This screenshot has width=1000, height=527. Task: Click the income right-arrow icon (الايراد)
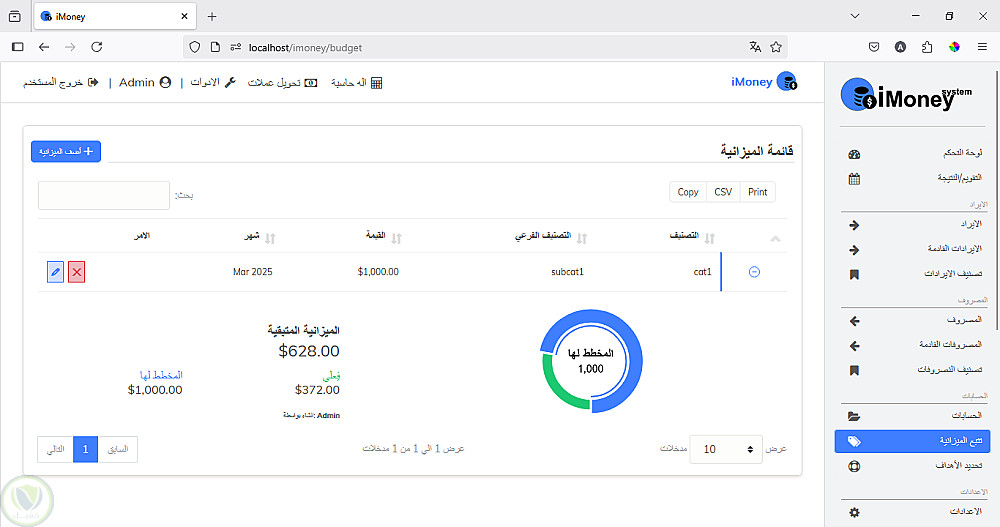854,225
